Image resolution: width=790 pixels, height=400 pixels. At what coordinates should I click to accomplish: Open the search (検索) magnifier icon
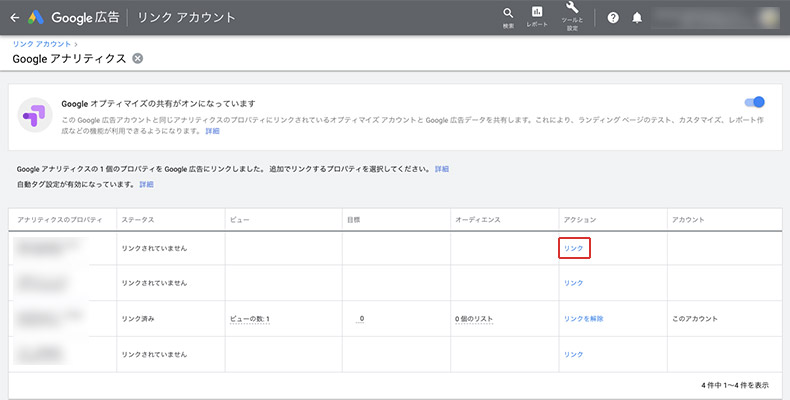(x=508, y=13)
